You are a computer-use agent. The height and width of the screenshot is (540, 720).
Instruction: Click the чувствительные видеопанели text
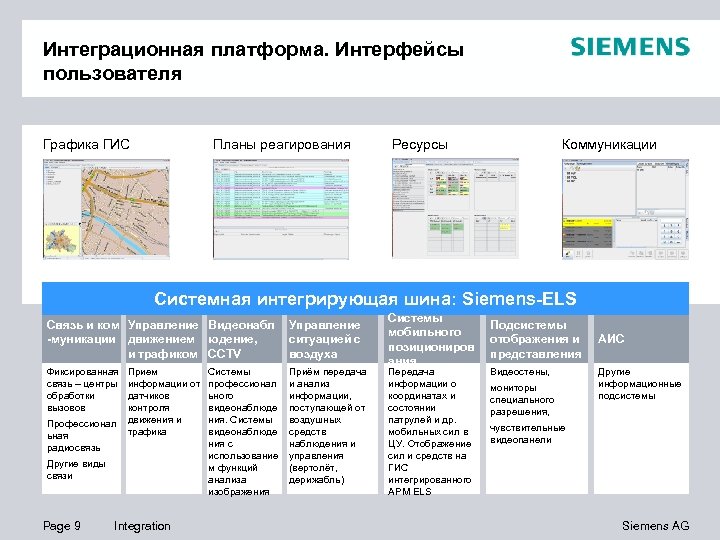click(527, 433)
